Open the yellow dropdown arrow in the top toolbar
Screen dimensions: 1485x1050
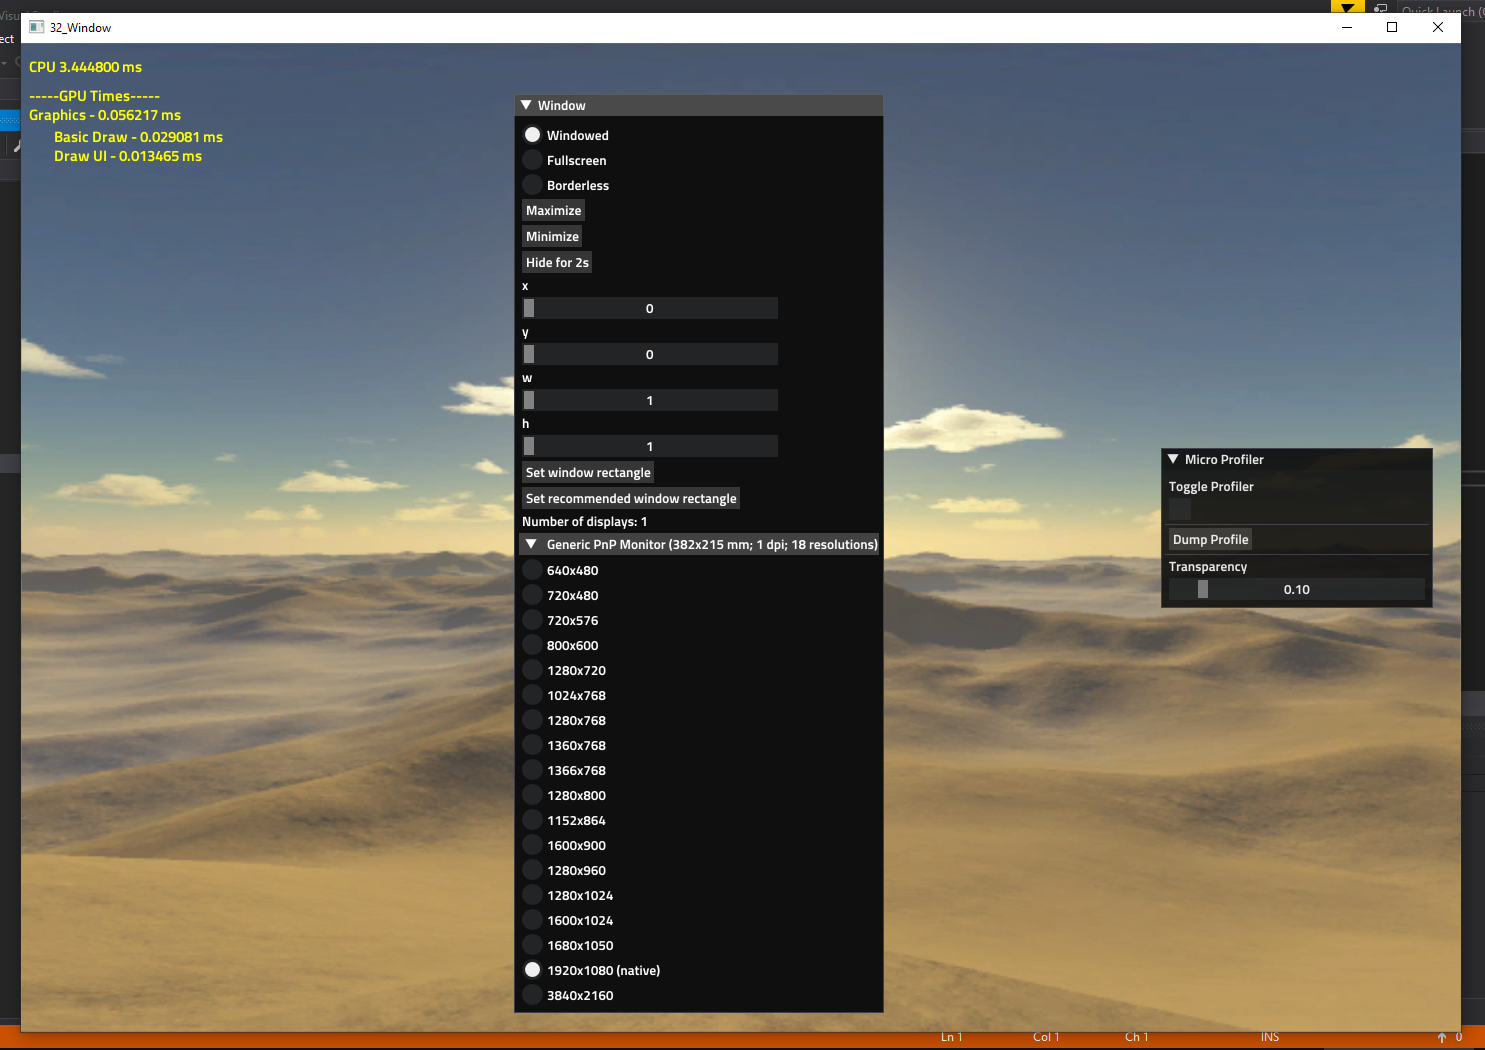click(x=1347, y=6)
